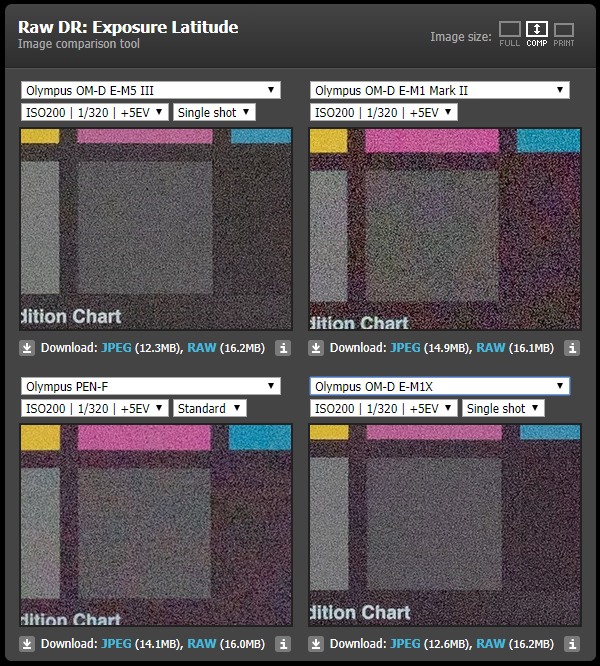The width and height of the screenshot is (600, 666).
Task: Download E-M5 III JPEG file
Action: click(x=116, y=348)
